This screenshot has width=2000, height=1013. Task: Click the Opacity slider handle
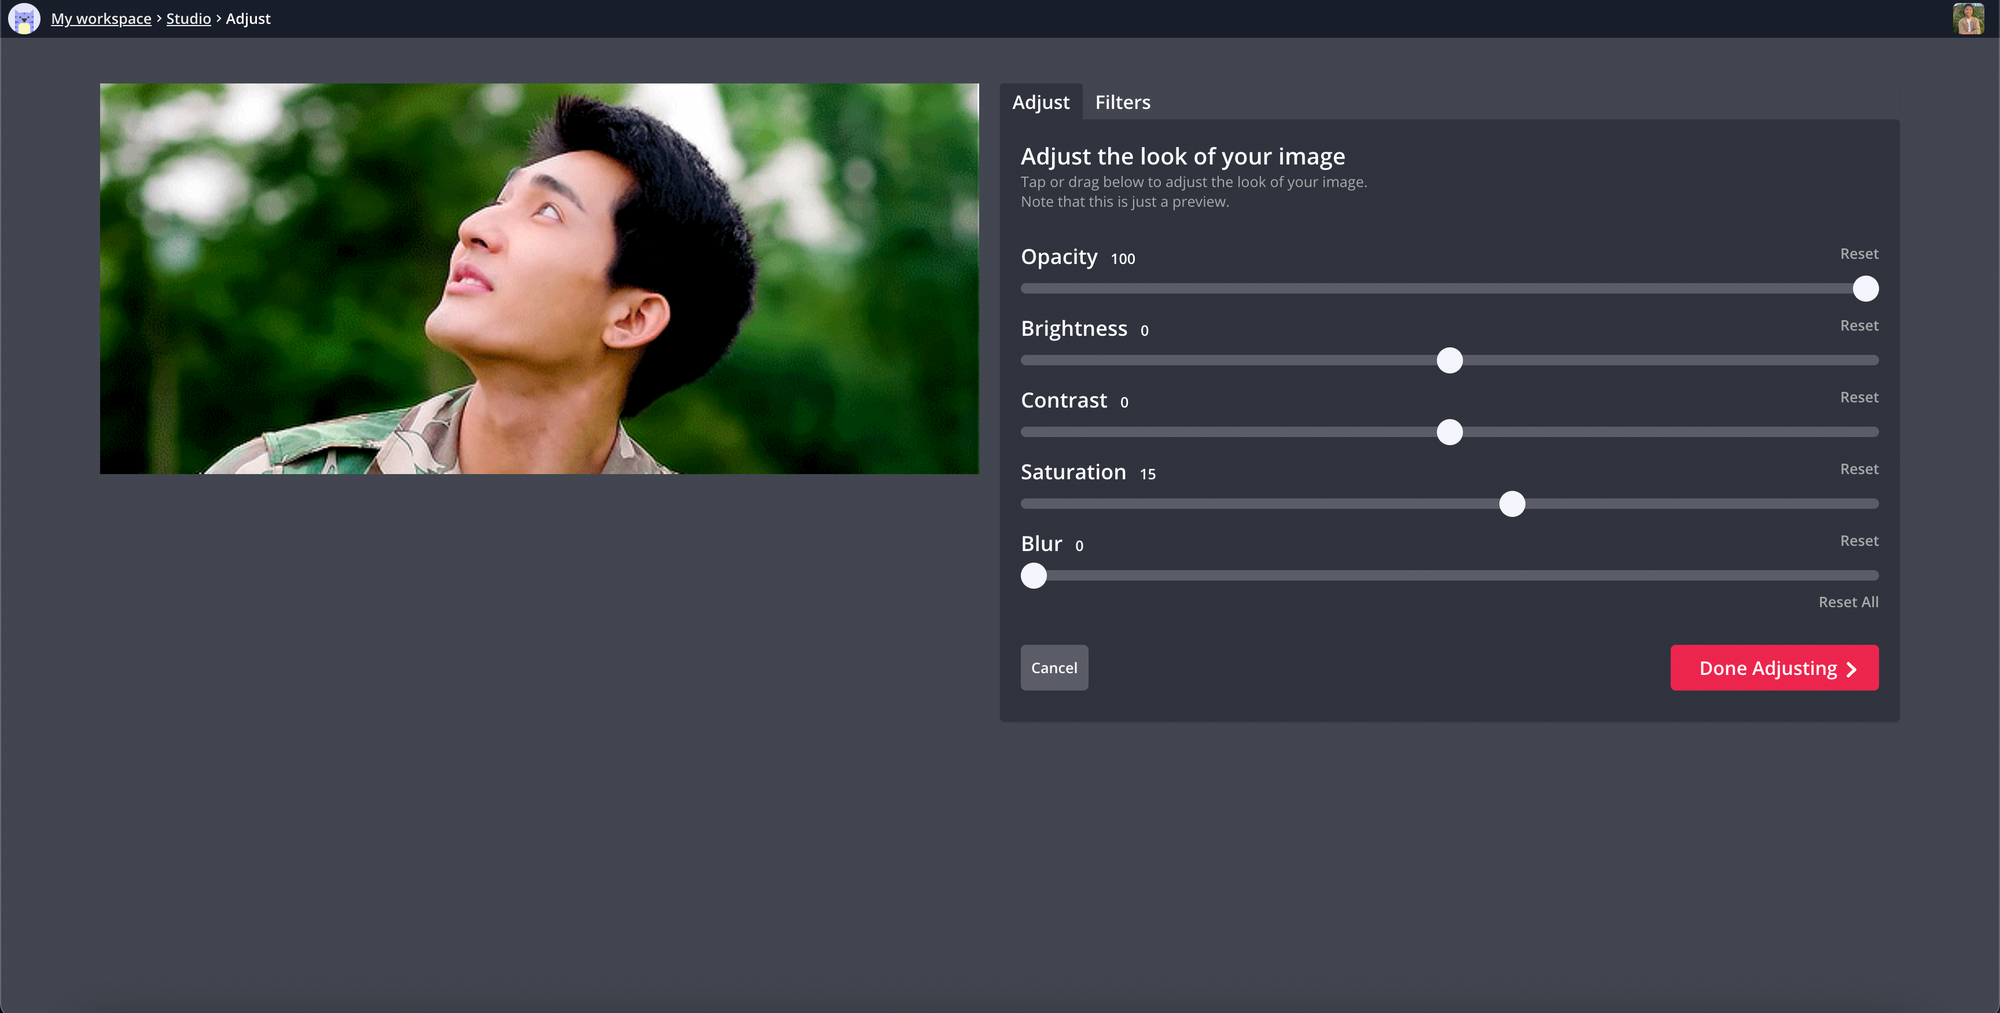[1865, 289]
